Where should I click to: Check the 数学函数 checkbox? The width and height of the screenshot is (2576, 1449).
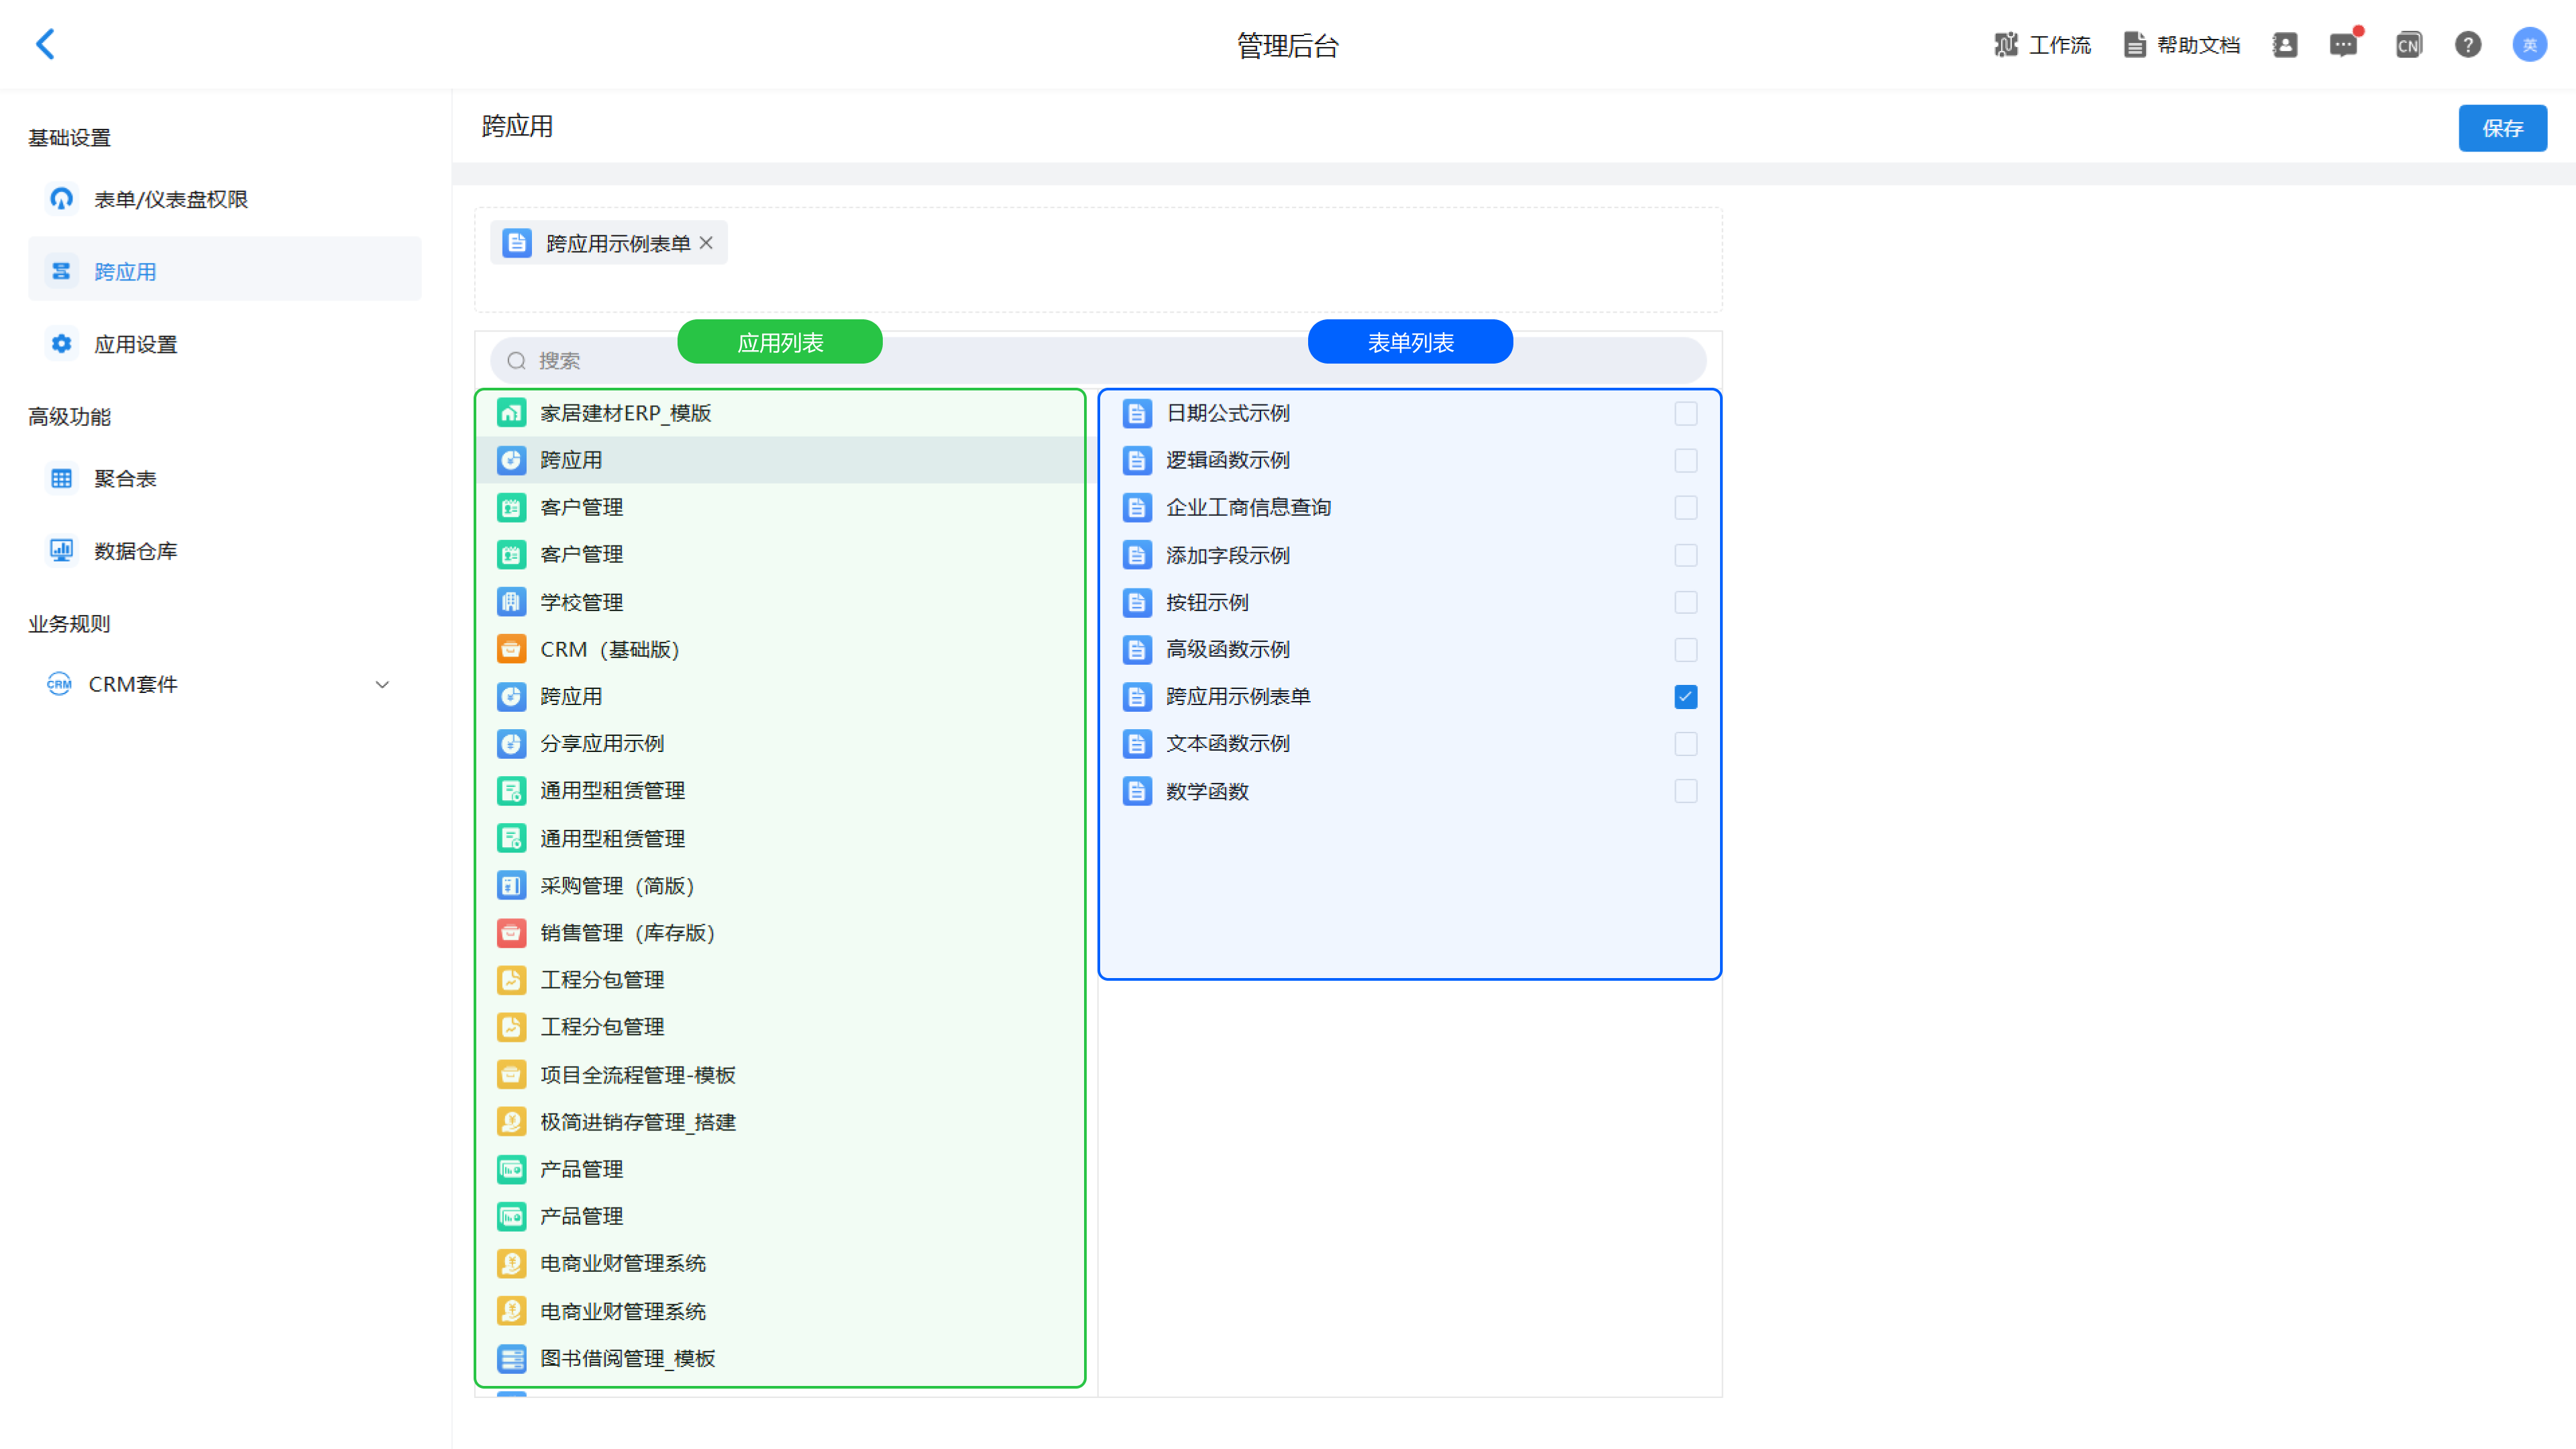[1685, 791]
